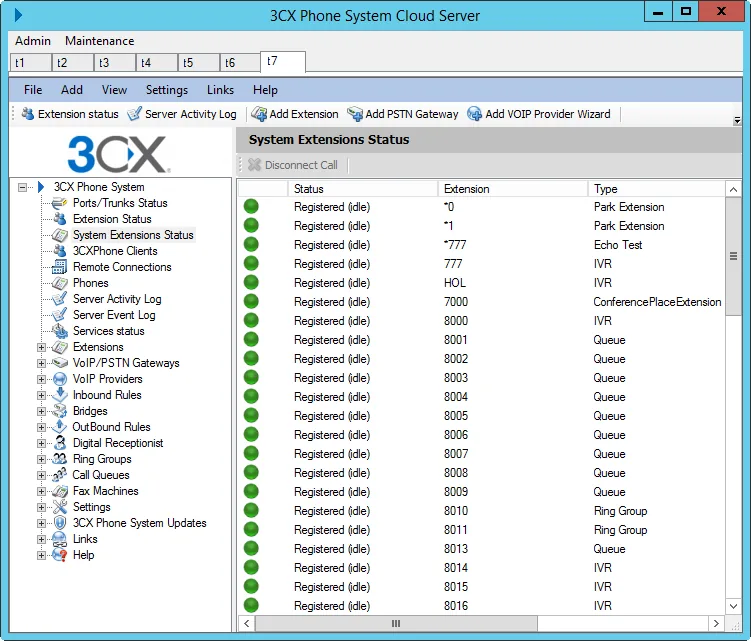751x641 pixels.
Task: Open the Add VOIP Provider Wizard icon
Action: point(474,114)
